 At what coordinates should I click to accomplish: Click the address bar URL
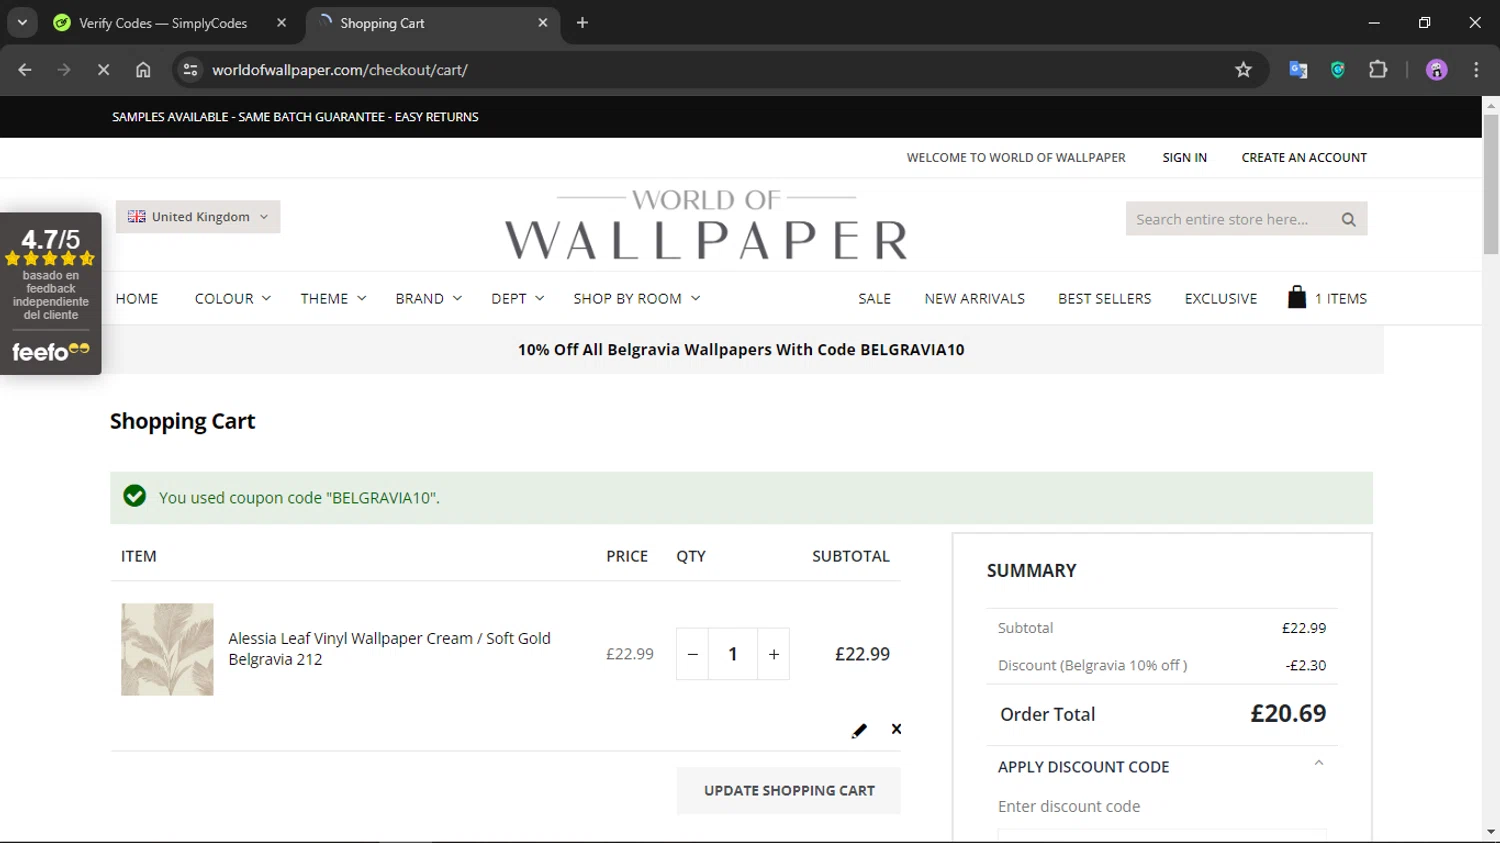click(x=340, y=70)
